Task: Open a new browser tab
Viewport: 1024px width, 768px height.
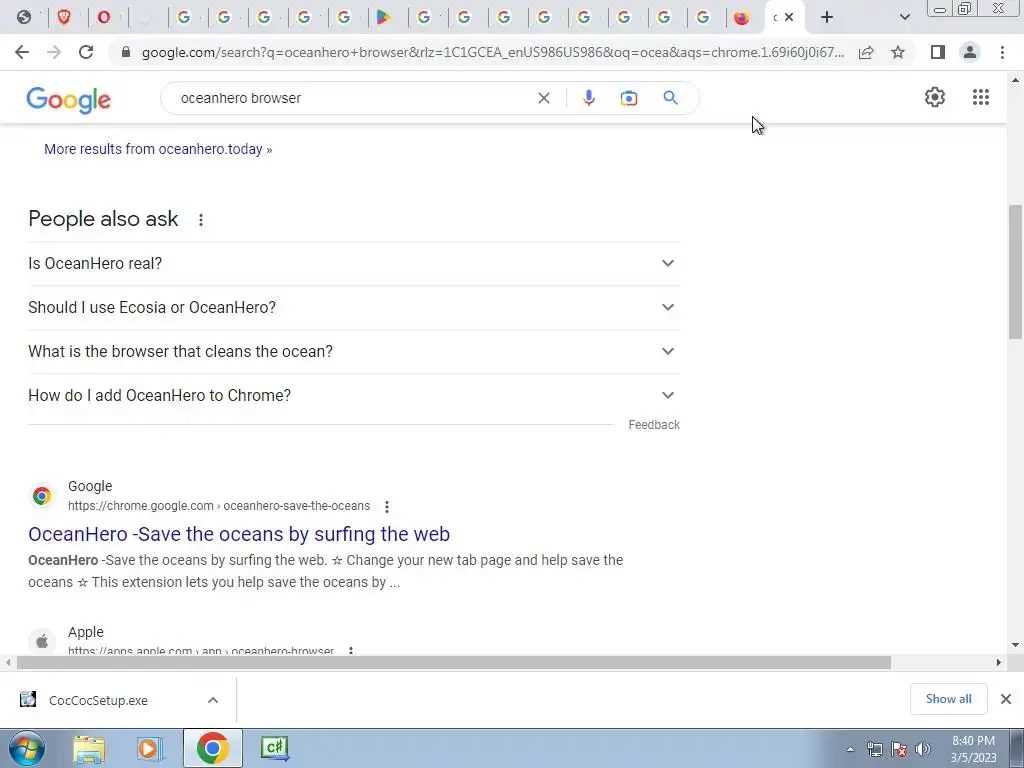Action: pyautogui.click(x=827, y=18)
